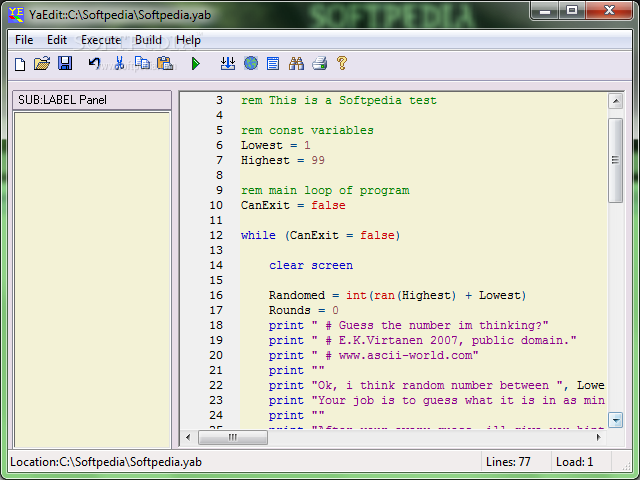Open the Edit menu
Image resolution: width=640 pixels, height=480 pixels.
coord(57,40)
